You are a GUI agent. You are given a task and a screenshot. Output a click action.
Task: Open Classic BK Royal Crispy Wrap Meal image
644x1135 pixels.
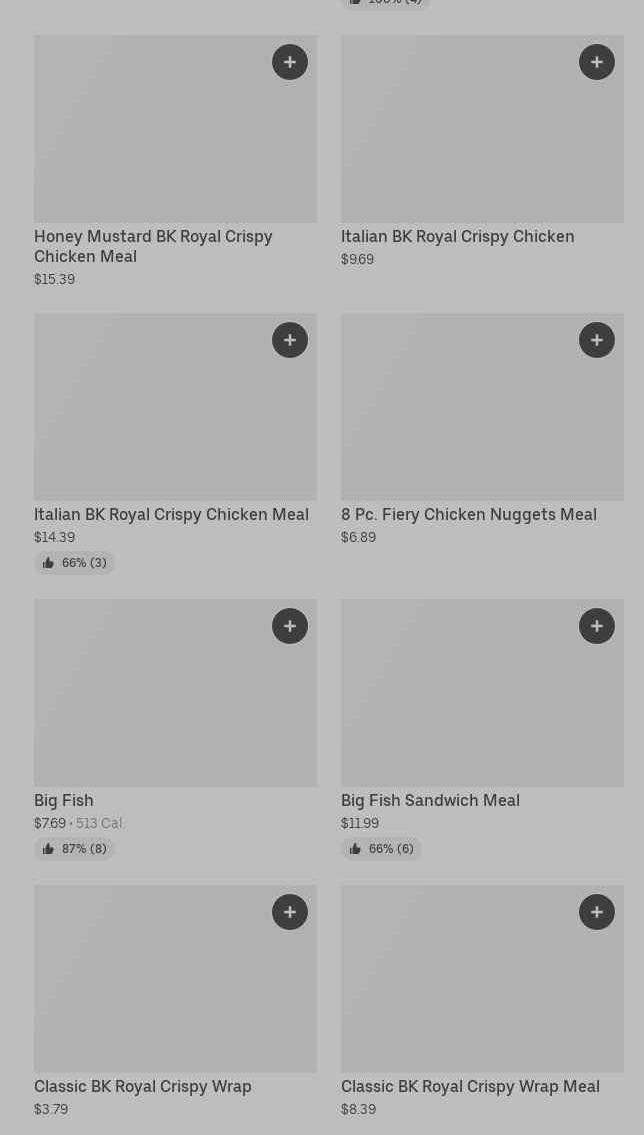460,990
